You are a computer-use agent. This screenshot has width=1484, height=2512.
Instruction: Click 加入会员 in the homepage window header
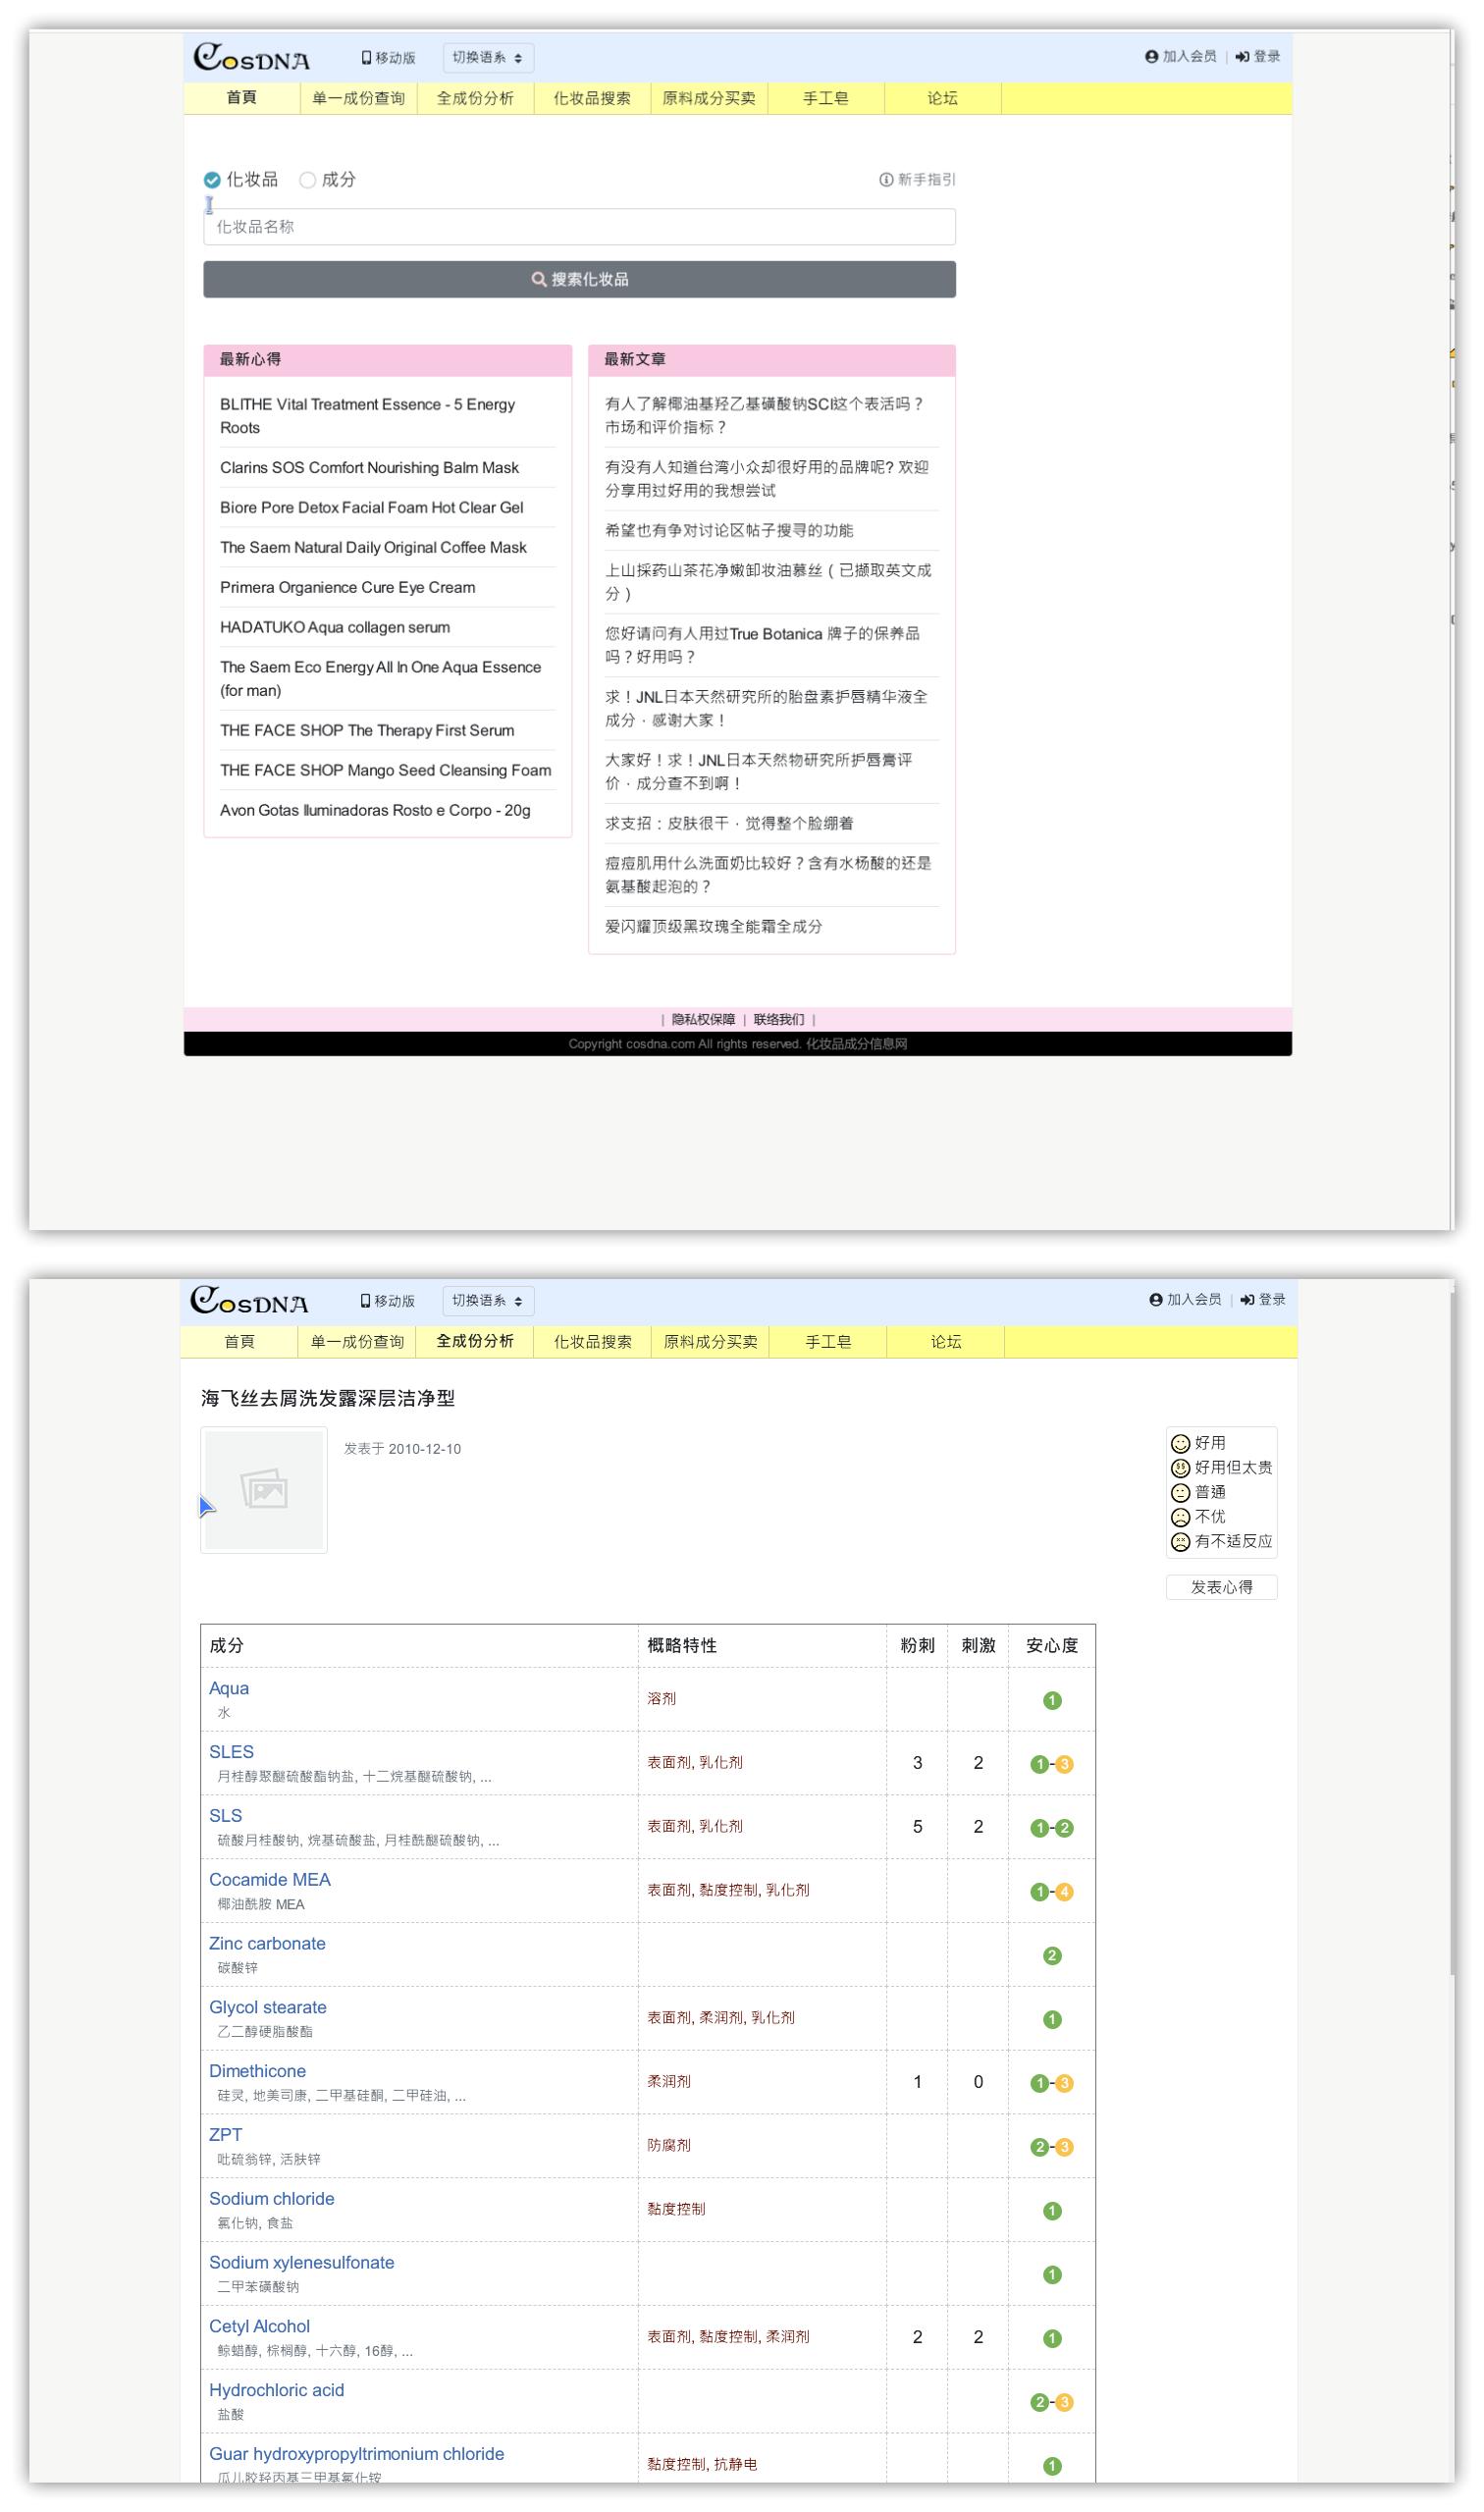1181,57
